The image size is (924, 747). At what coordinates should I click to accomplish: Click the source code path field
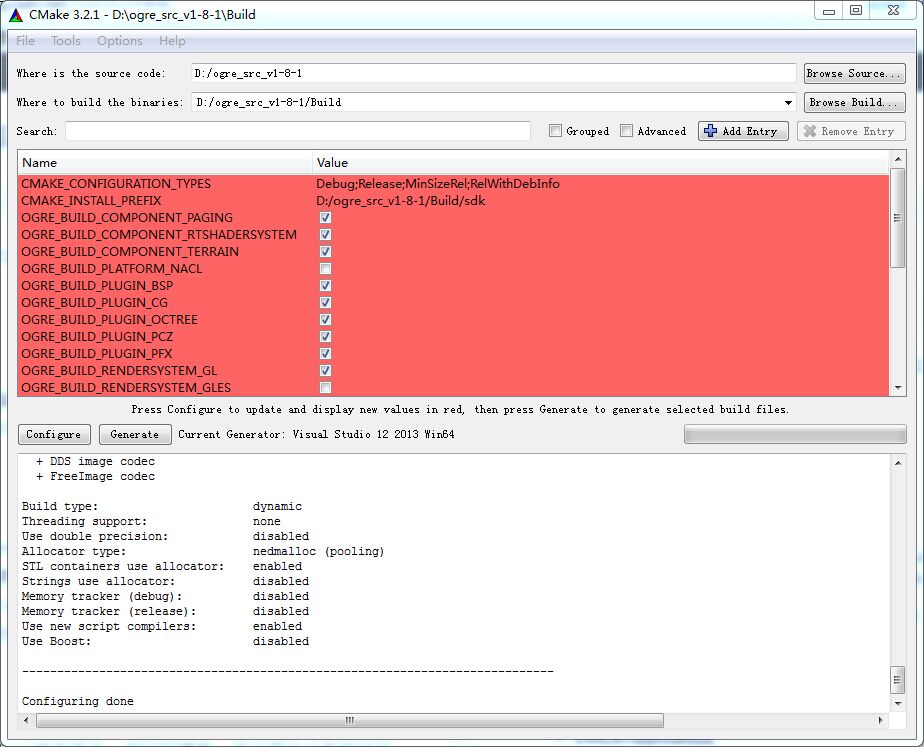click(493, 73)
